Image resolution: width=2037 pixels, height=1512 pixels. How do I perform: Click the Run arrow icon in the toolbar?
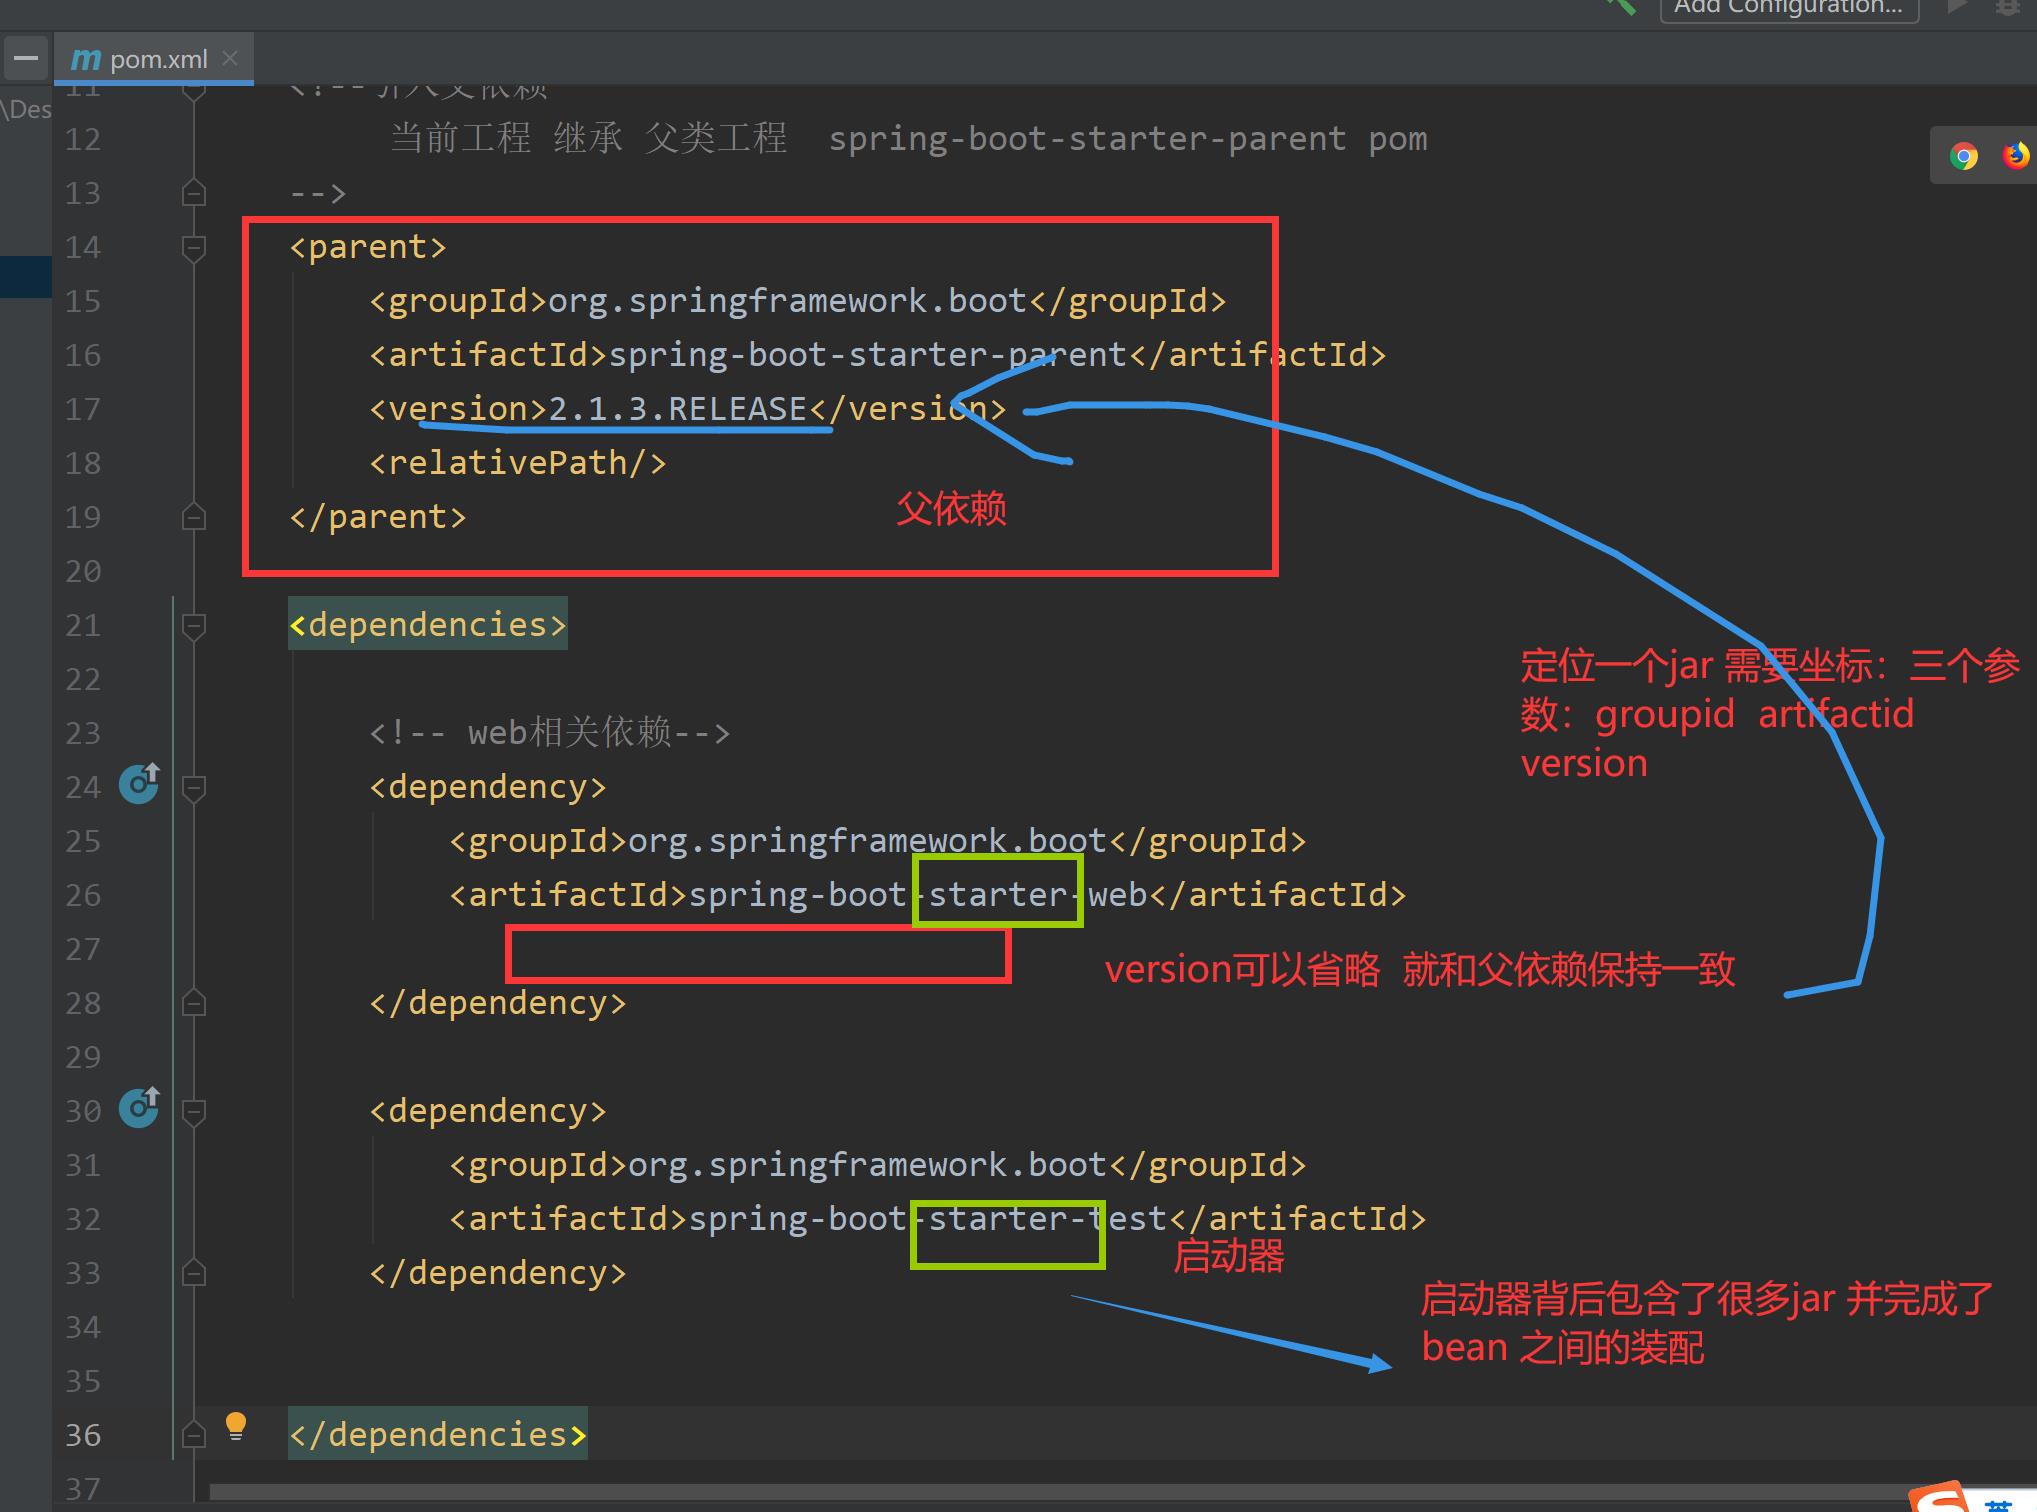[1957, 6]
